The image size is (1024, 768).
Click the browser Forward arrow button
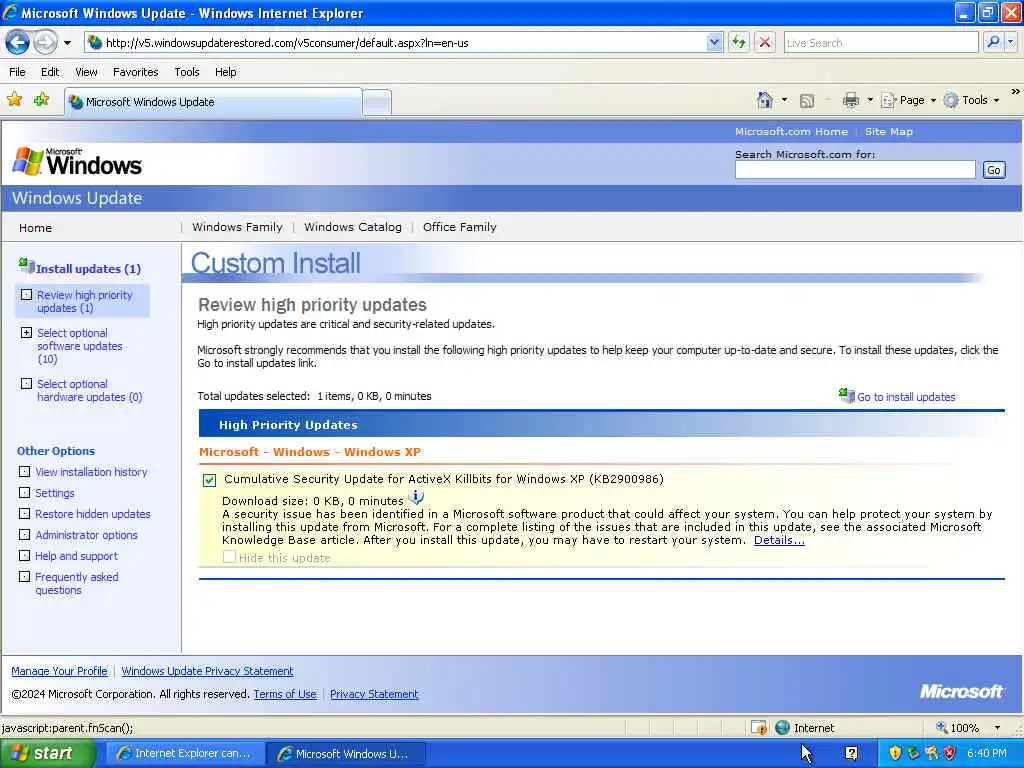click(45, 42)
